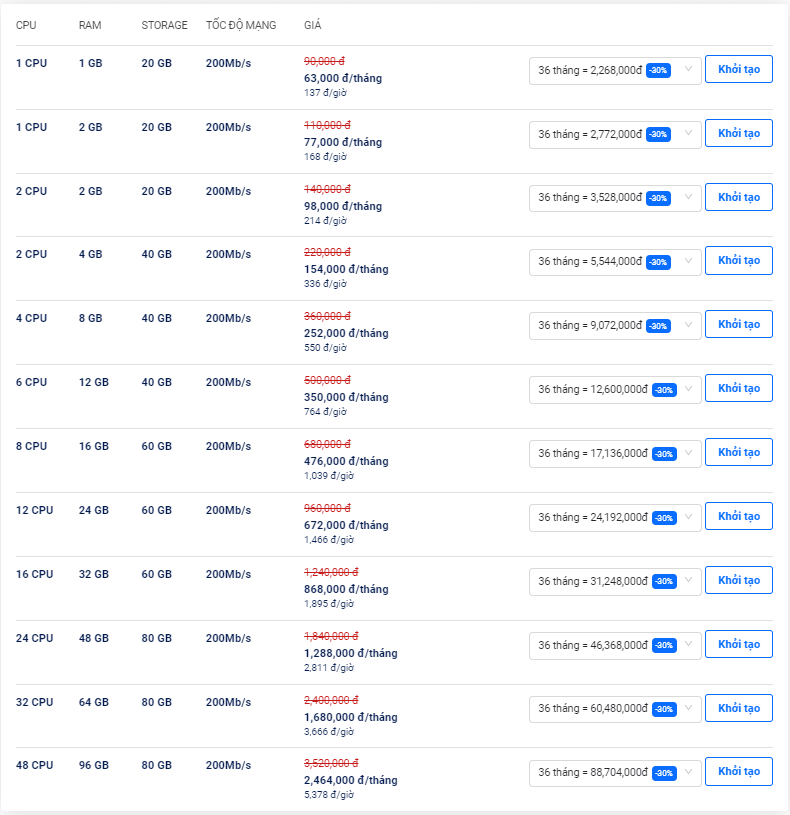Screen dimensions: 790x815
Task: Open the 36 tháng = 3,528,000đ billing dropdown
Action: pos(615,198)
